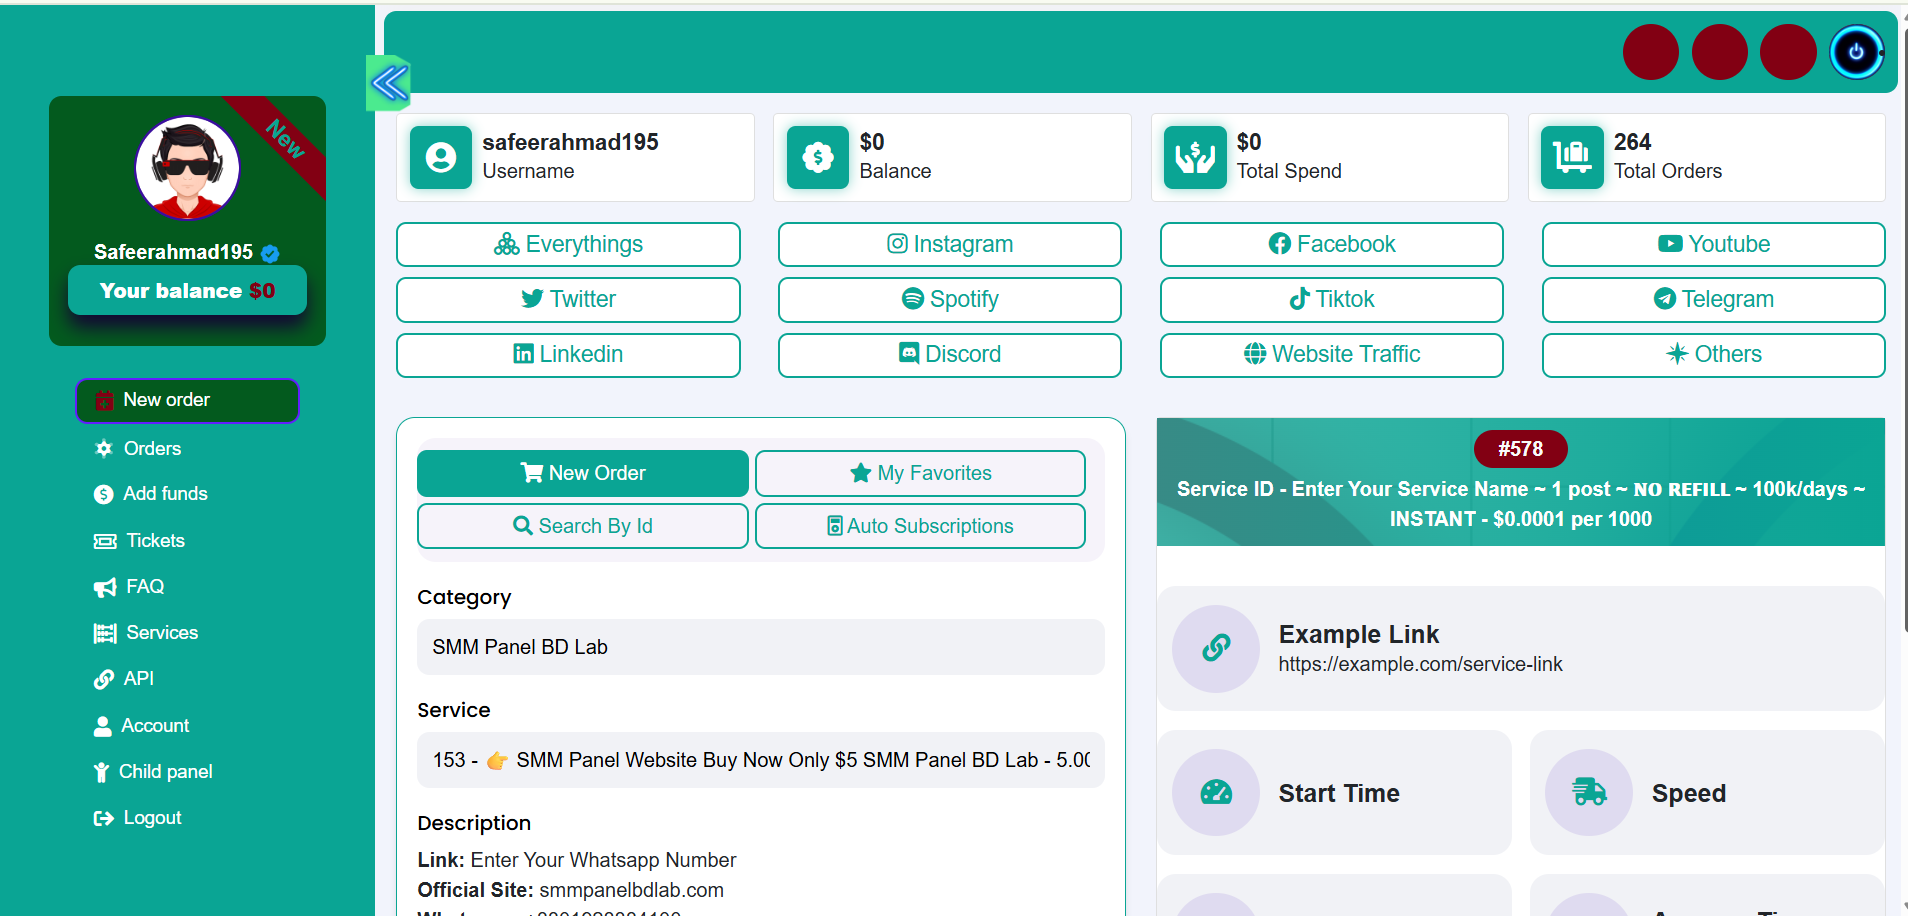Open New order in the sidebar
The height and width of the screenshot is (916, 1908).
point(187,400)
